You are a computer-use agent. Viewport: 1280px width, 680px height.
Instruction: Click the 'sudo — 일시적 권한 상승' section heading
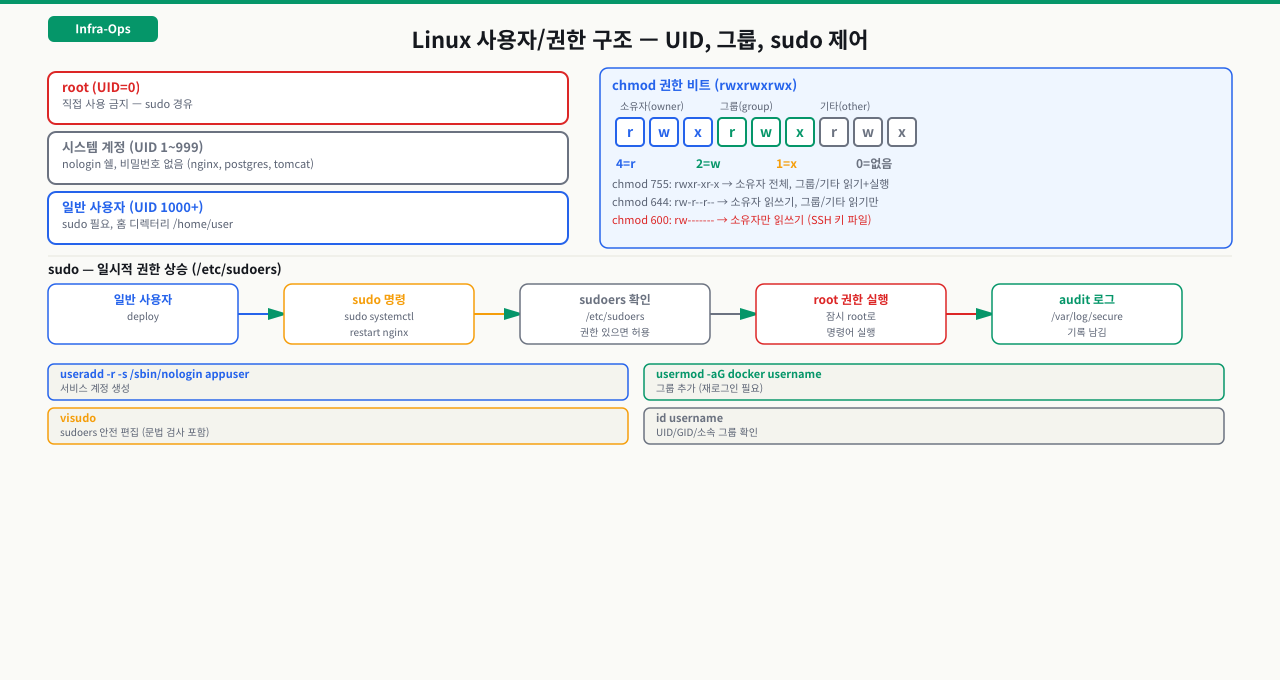(165, 269)
